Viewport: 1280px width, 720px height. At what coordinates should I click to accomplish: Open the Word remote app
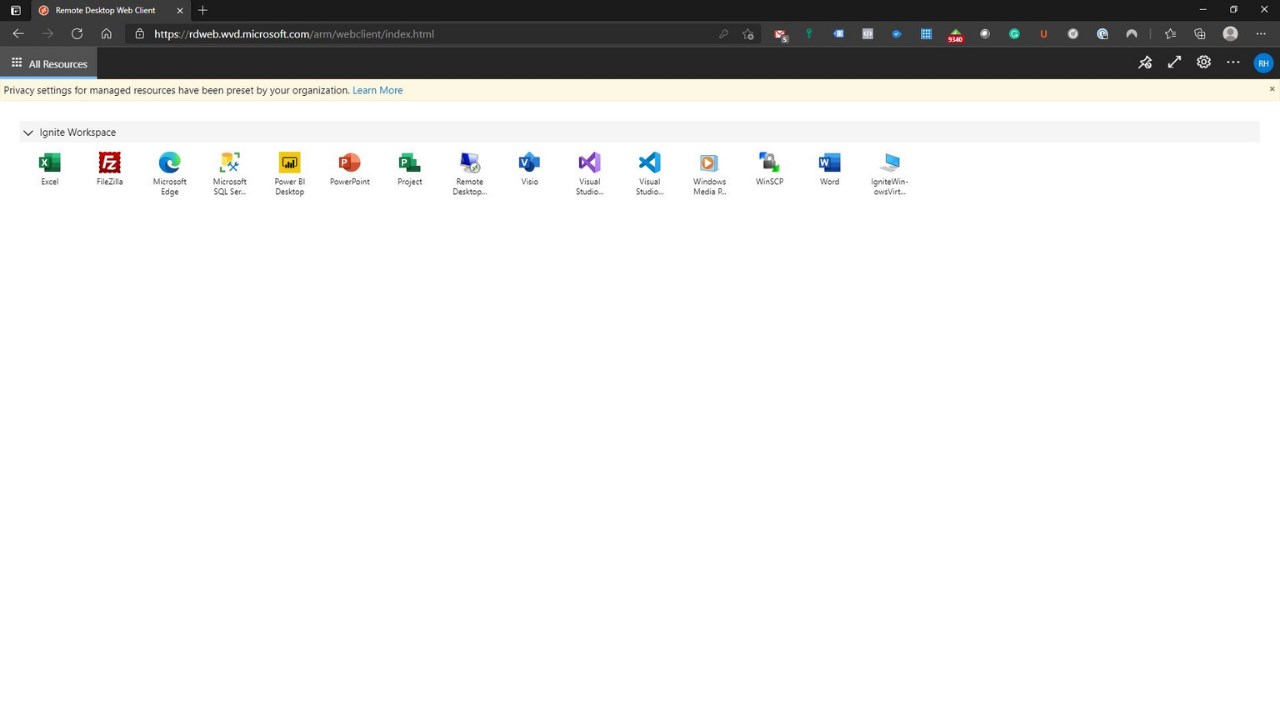click(829, 168)
